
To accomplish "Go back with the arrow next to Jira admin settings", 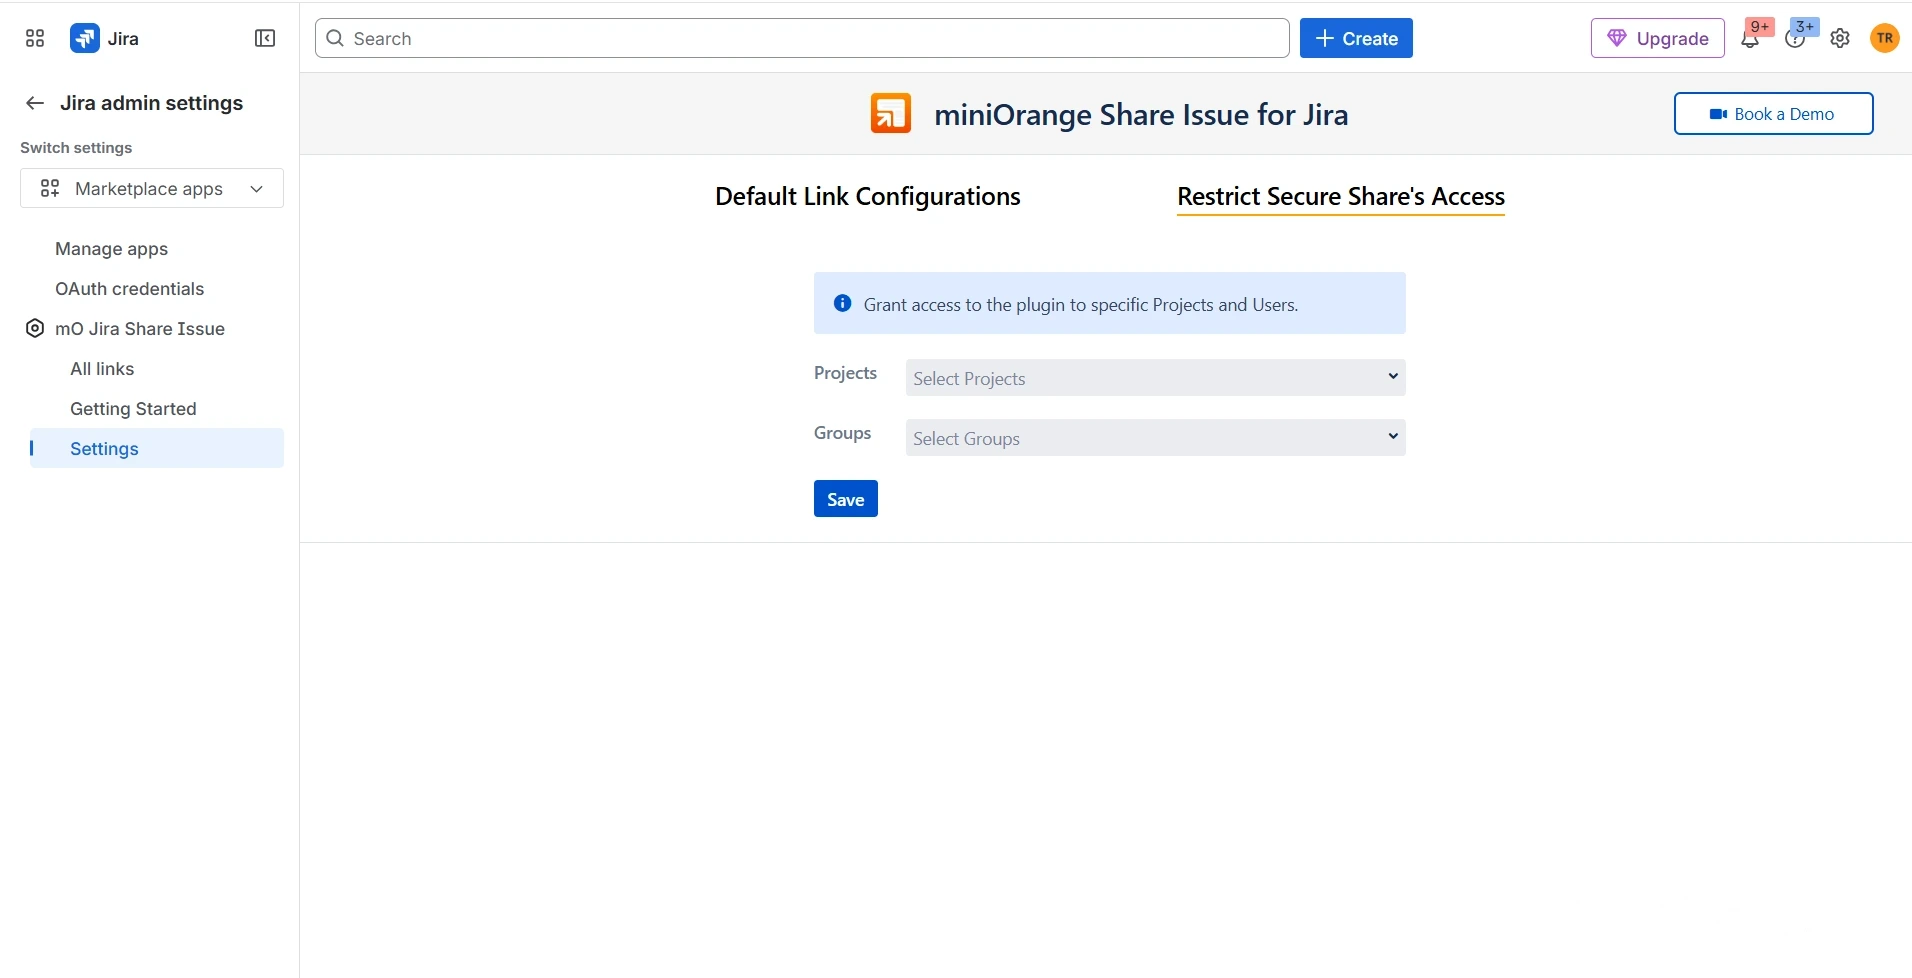I will 35,103.
